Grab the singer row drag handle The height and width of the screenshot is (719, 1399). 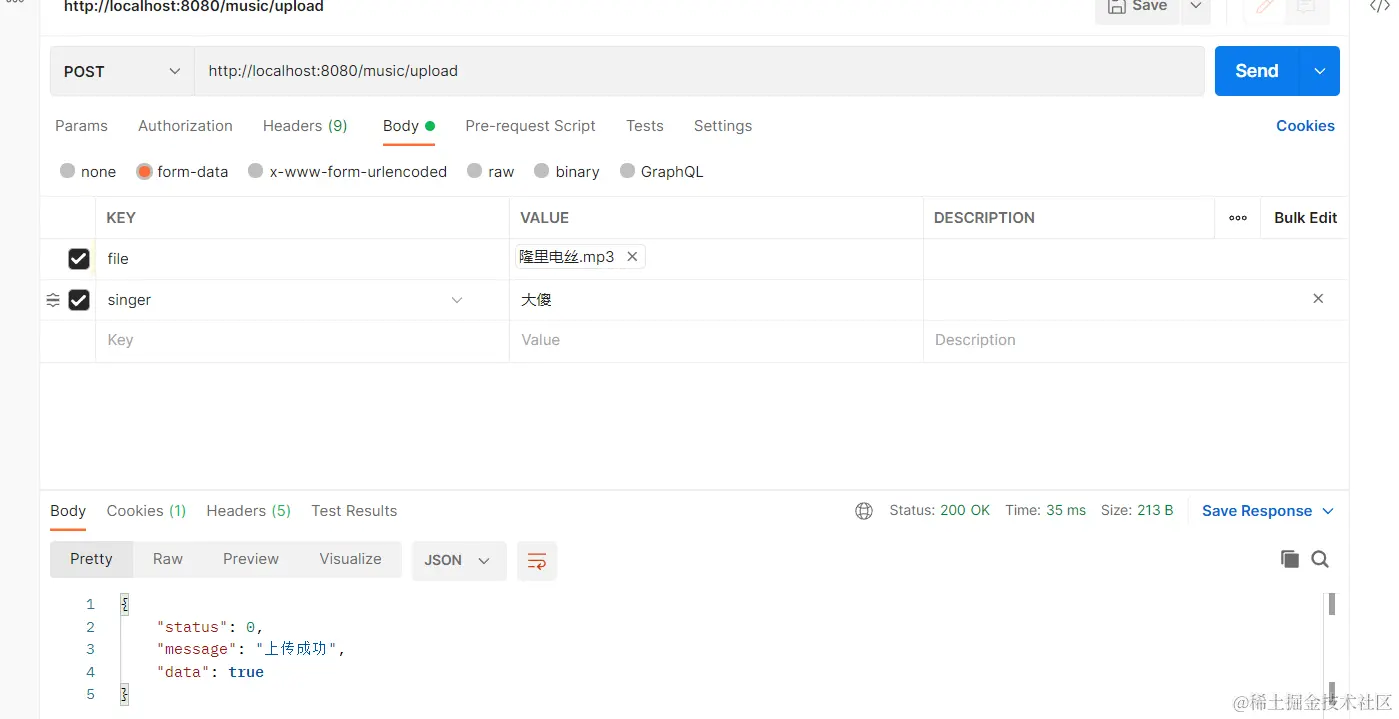53,300
